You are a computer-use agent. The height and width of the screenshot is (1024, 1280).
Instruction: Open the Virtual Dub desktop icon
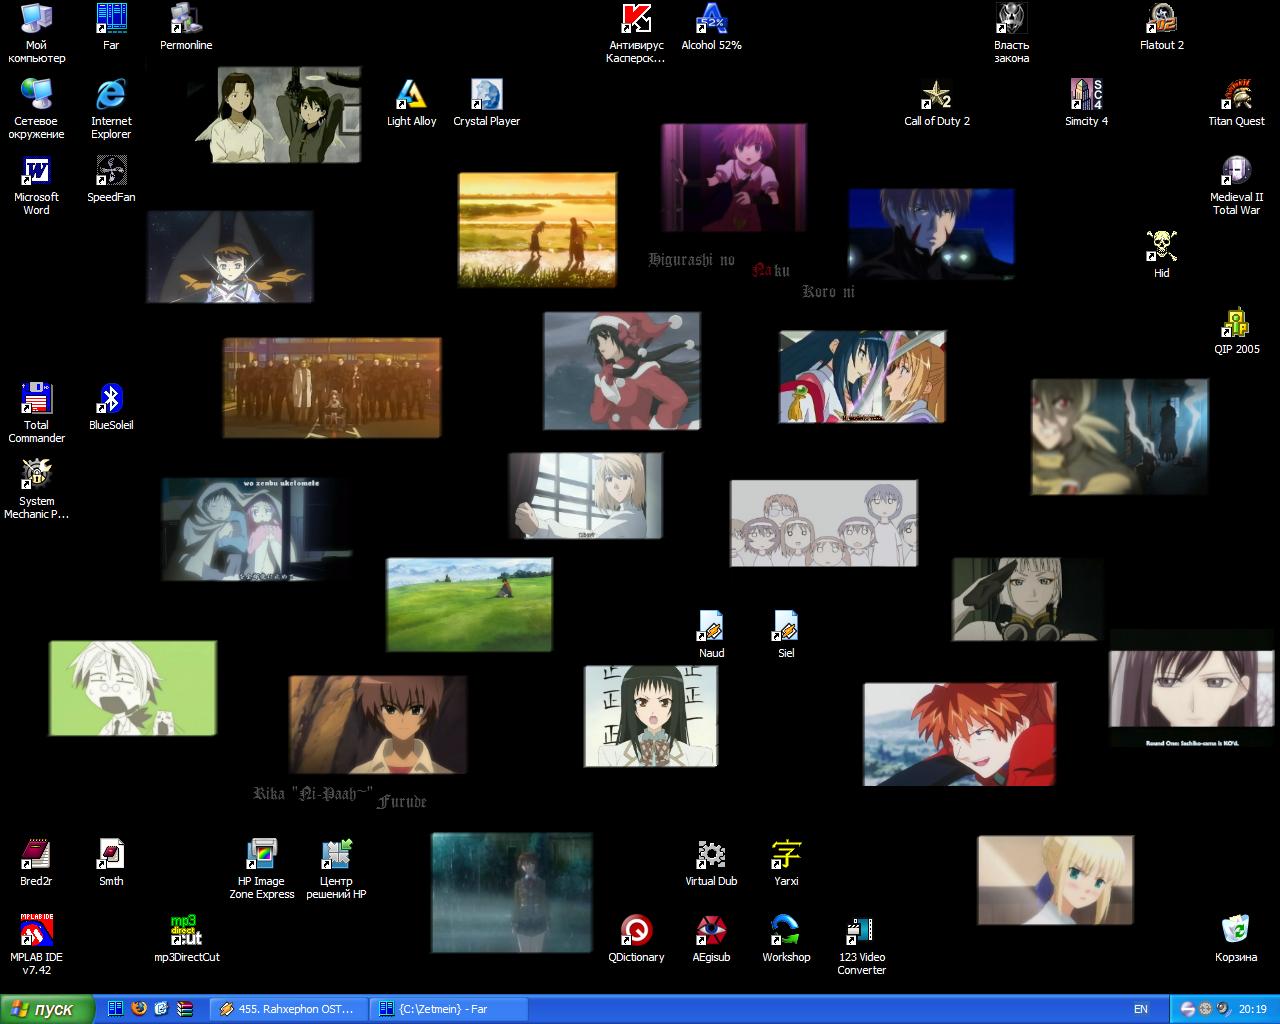711,856
